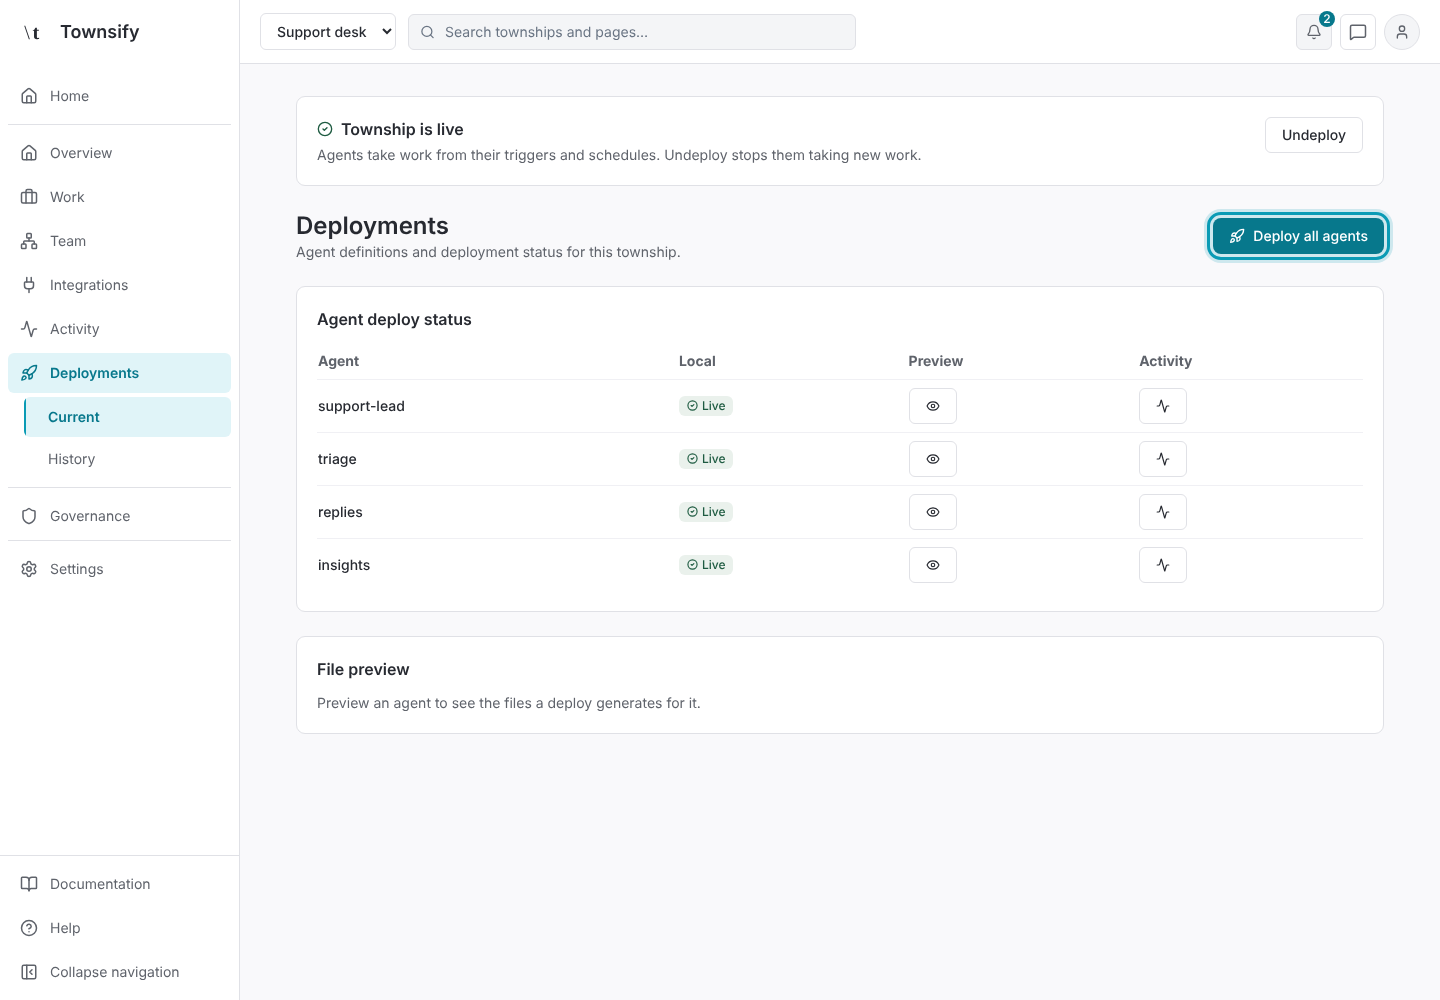View activity for support-lead agent
This screenshot has width=1440, height=1000.
click(x=1163, y=406)
